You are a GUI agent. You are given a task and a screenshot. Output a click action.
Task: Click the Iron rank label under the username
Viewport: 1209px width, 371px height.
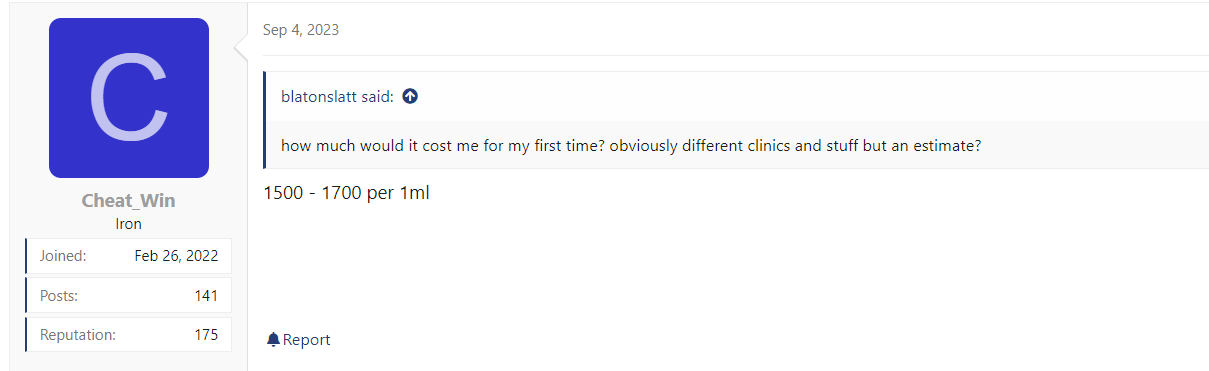pyautogui.click(x=129, y=224)
